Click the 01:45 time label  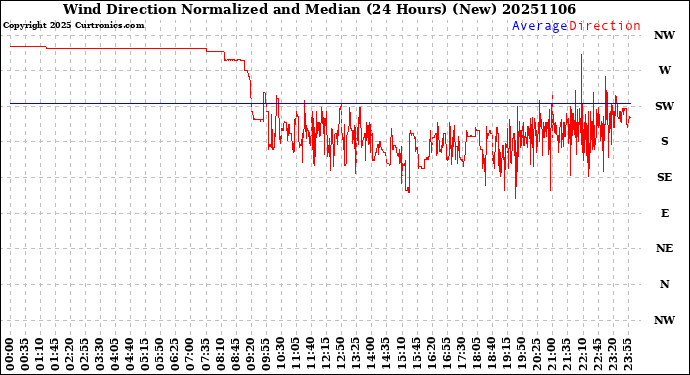pyautogui.click(x=55, y=355)
